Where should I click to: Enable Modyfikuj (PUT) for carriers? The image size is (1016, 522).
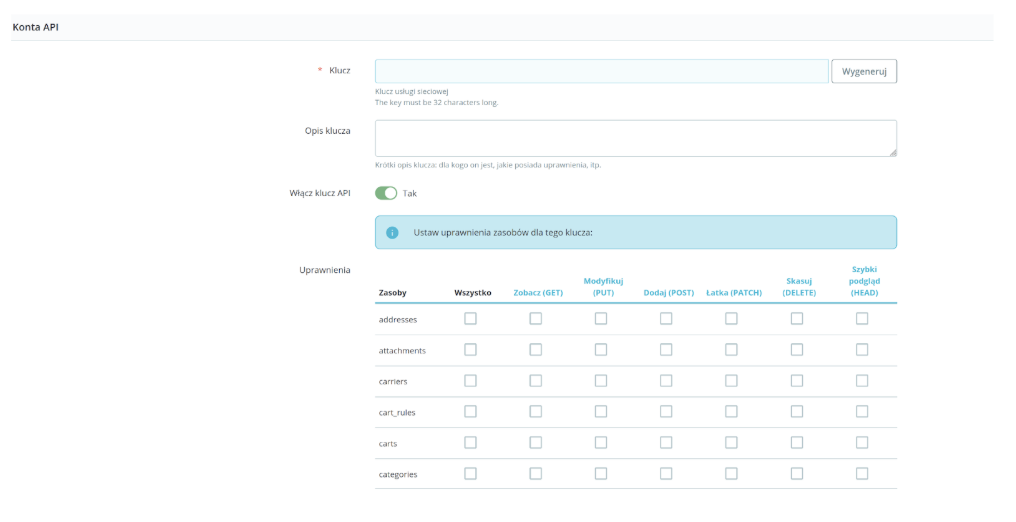[x=601, y=381]
